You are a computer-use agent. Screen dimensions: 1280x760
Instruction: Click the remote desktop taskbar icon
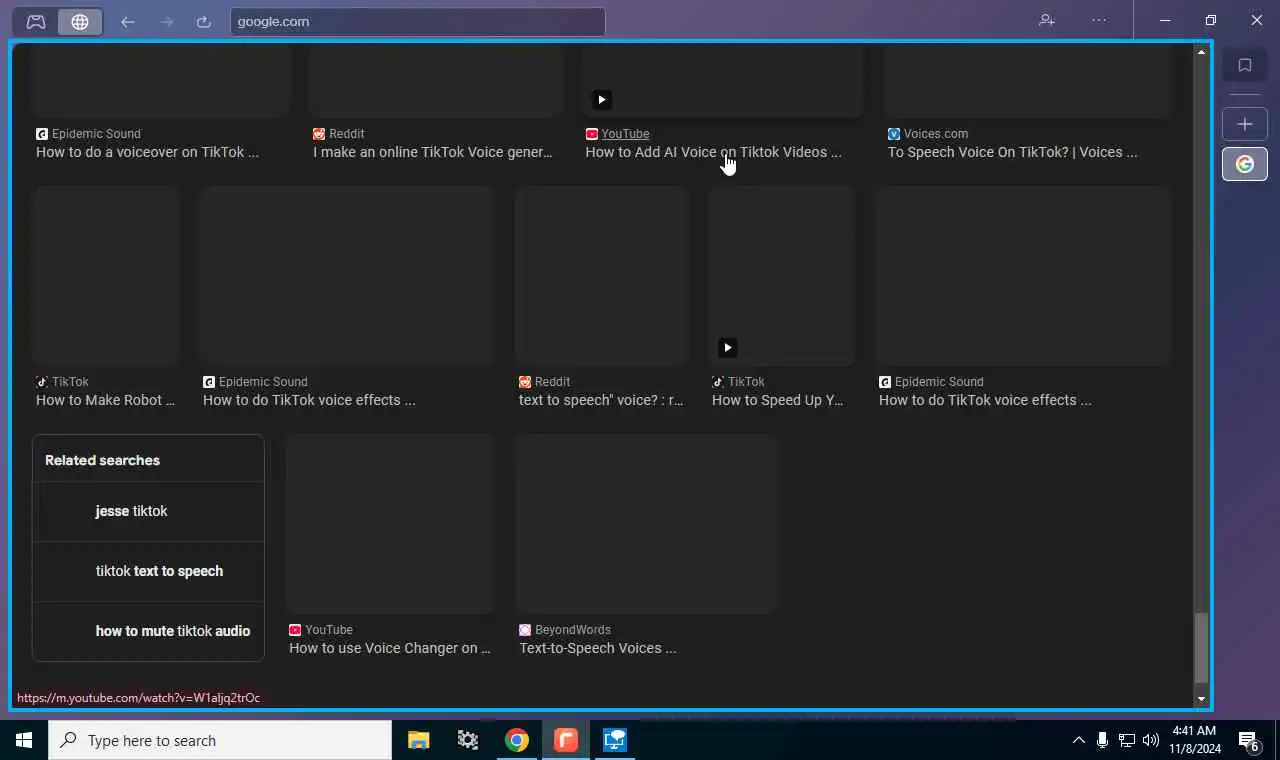tap(614, 740)
